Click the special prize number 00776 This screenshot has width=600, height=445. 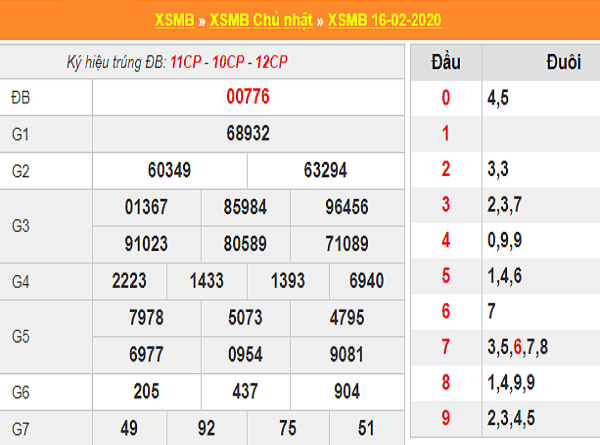(247, 98)
